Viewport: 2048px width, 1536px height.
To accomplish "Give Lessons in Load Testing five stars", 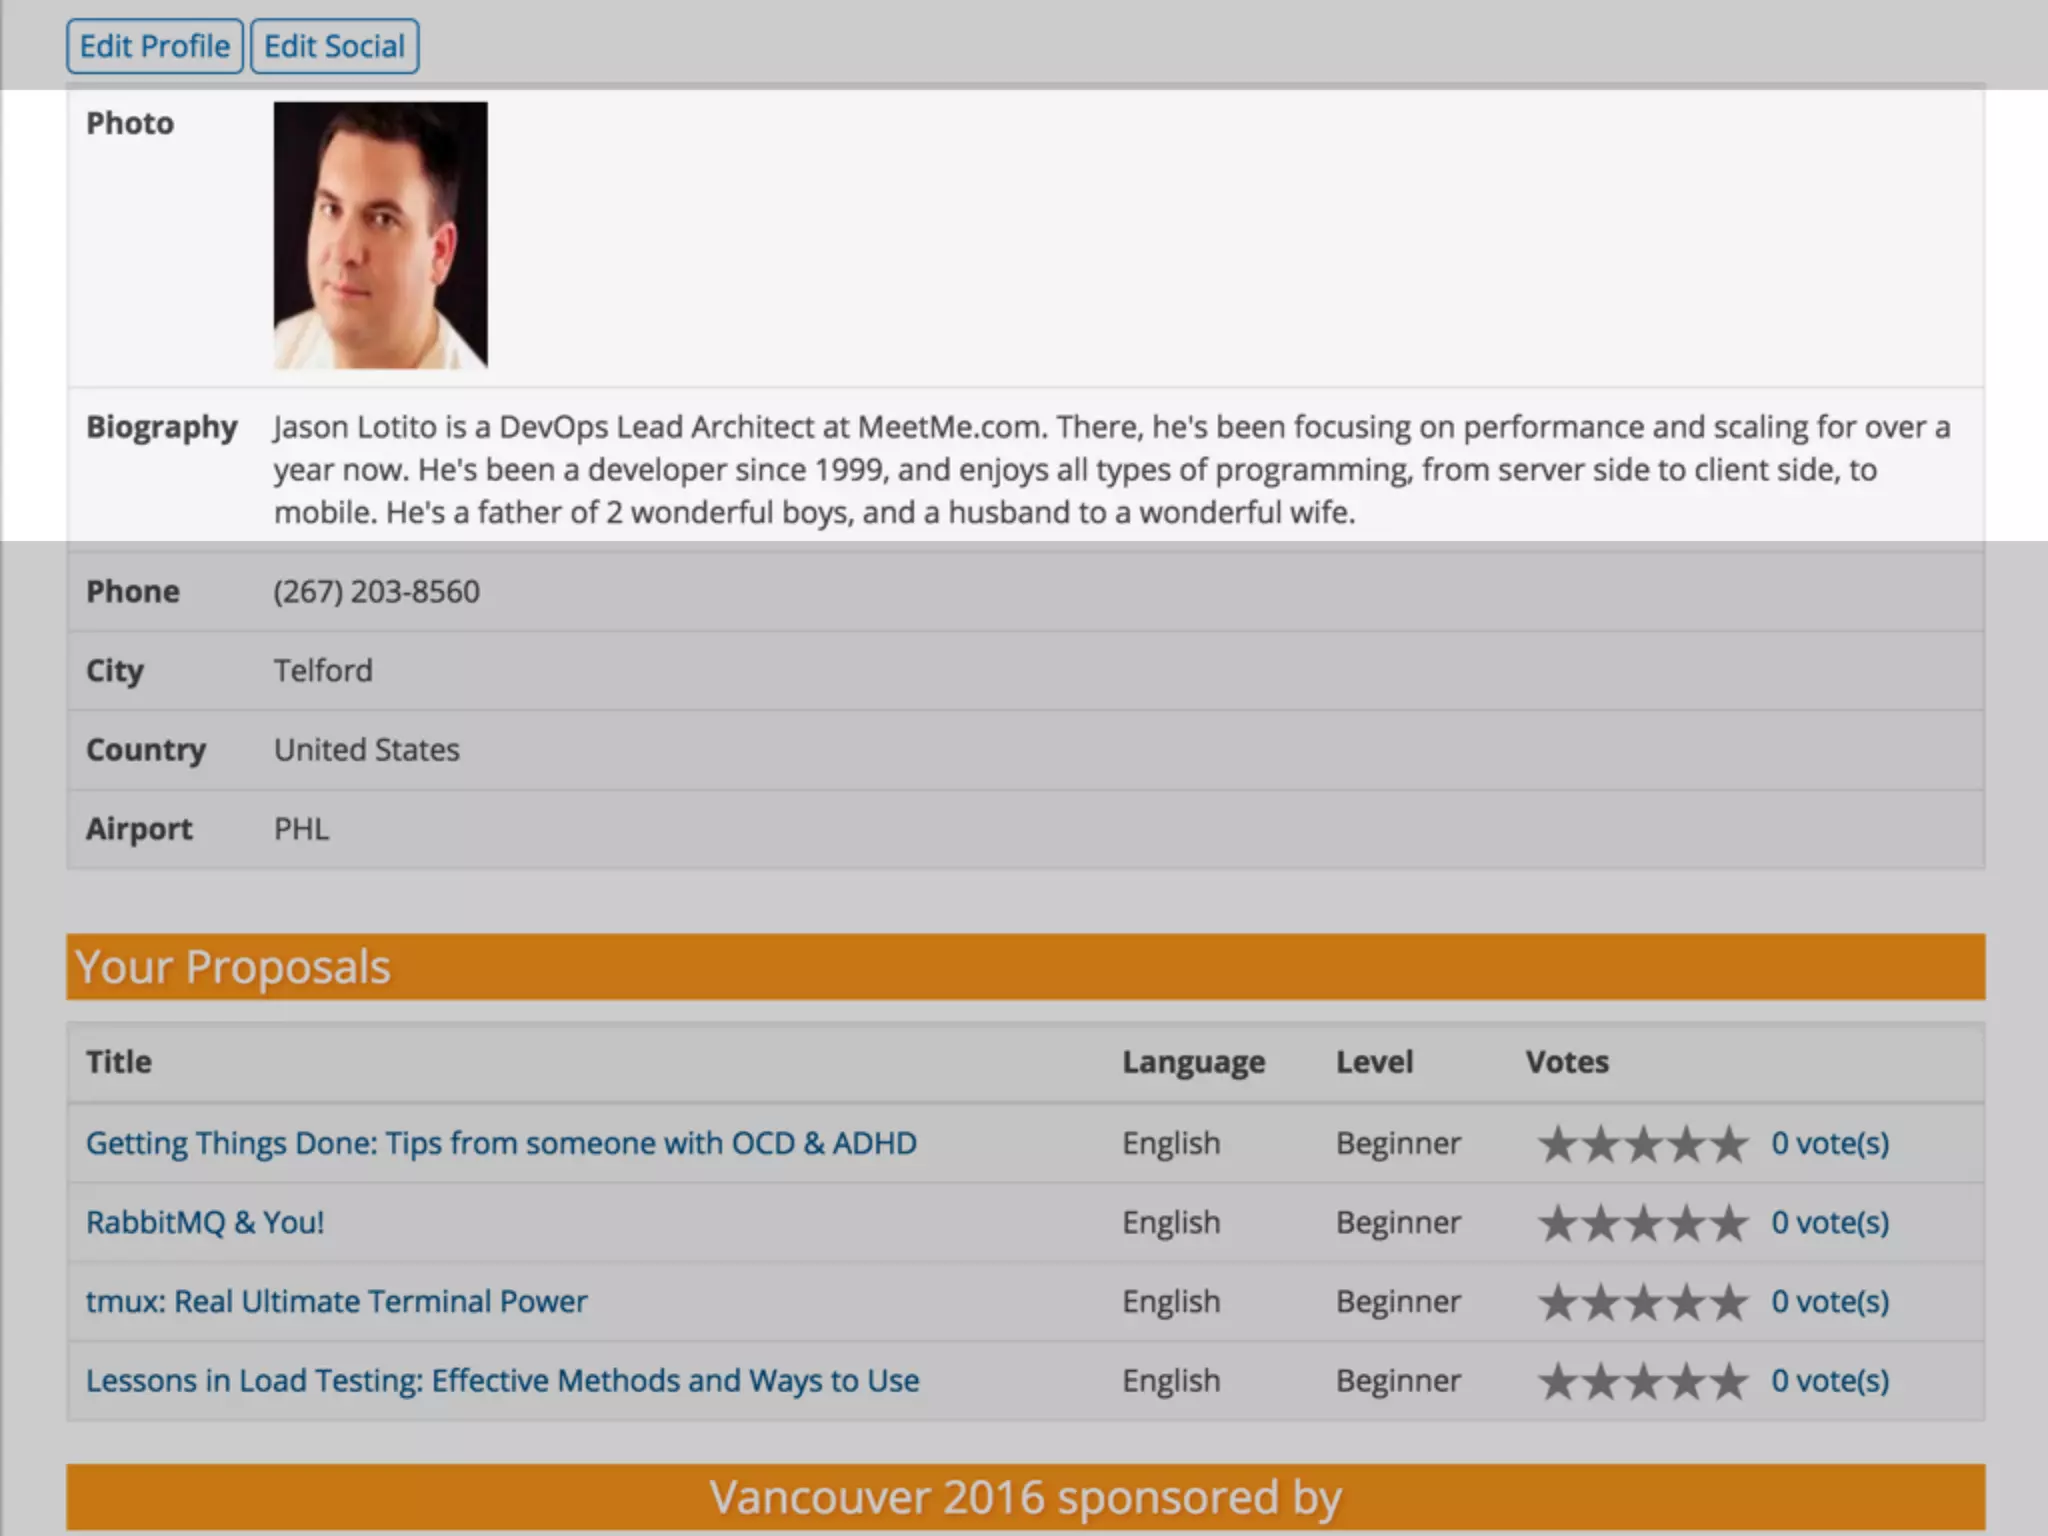I will click(x=1729, y=1381).
